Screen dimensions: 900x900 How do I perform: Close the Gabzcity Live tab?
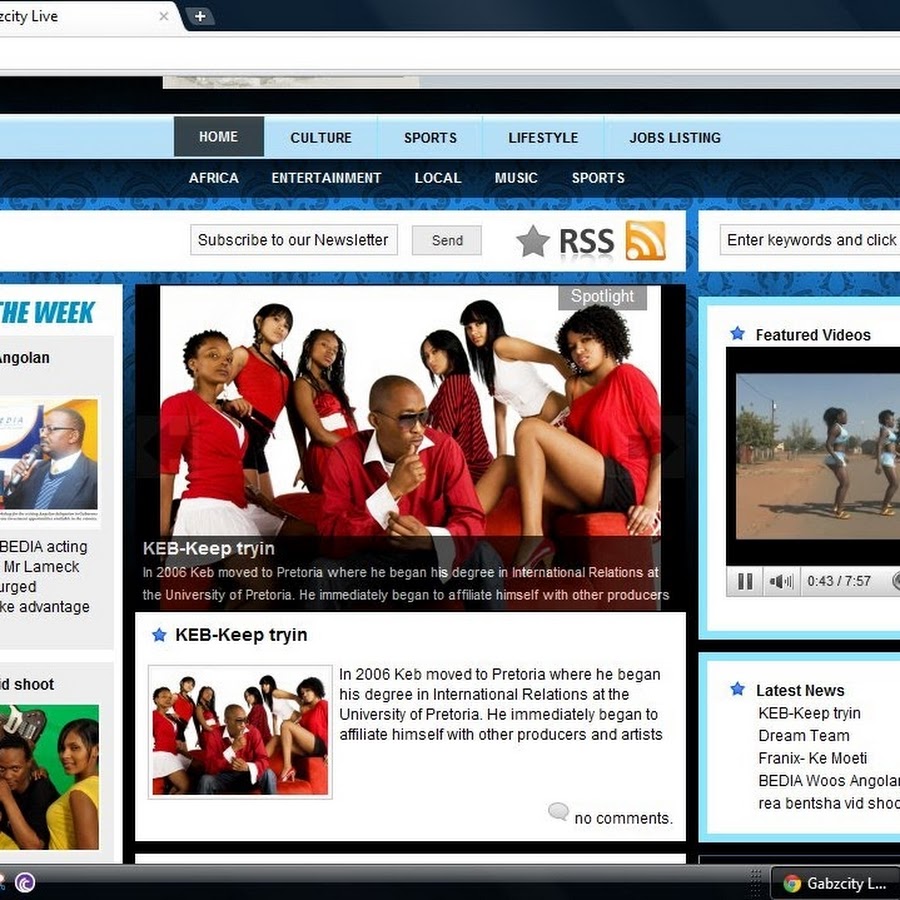164,16
